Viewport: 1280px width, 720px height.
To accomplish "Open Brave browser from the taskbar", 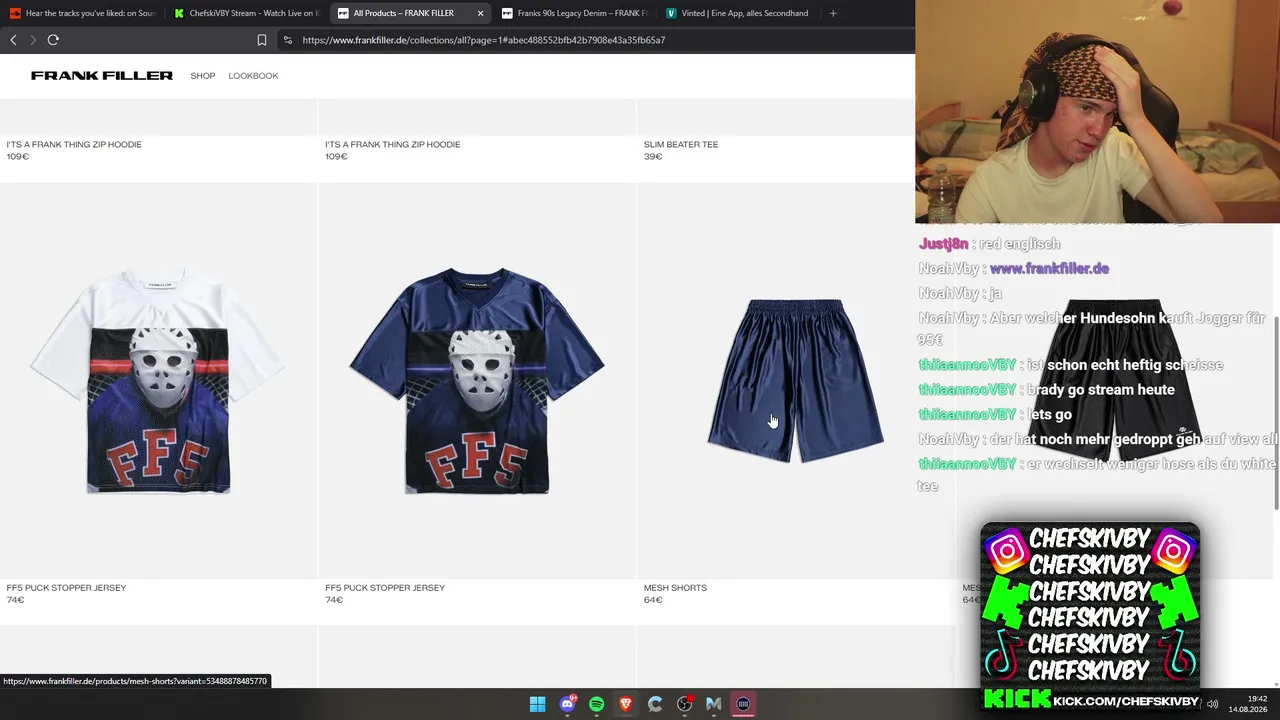I will (626, 705).
